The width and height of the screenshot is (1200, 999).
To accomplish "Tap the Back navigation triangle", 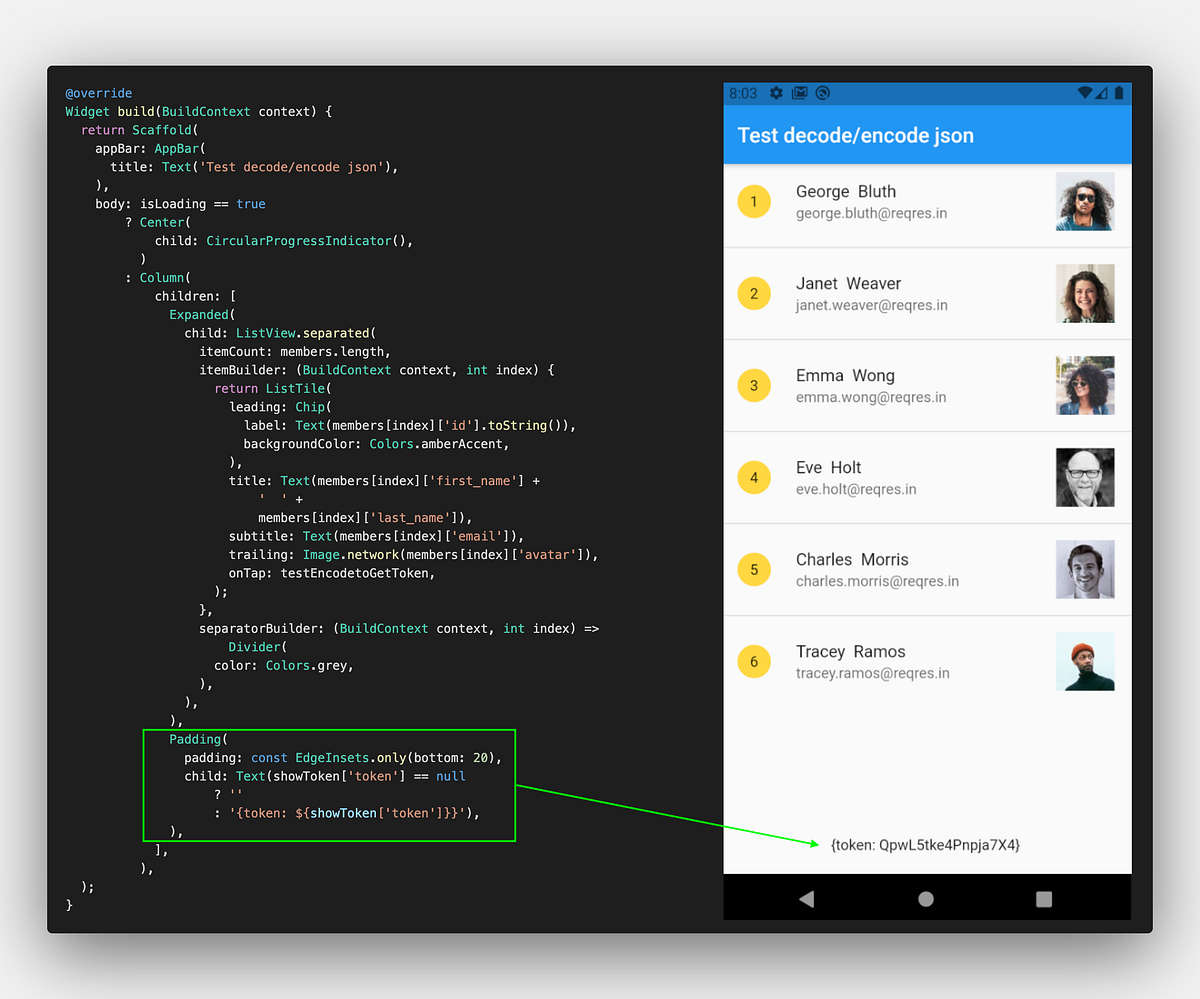I will 807,898.
